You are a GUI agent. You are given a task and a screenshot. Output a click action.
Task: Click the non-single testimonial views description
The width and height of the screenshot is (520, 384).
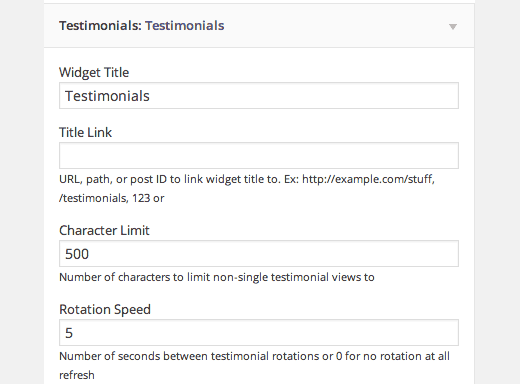[217, 277]
